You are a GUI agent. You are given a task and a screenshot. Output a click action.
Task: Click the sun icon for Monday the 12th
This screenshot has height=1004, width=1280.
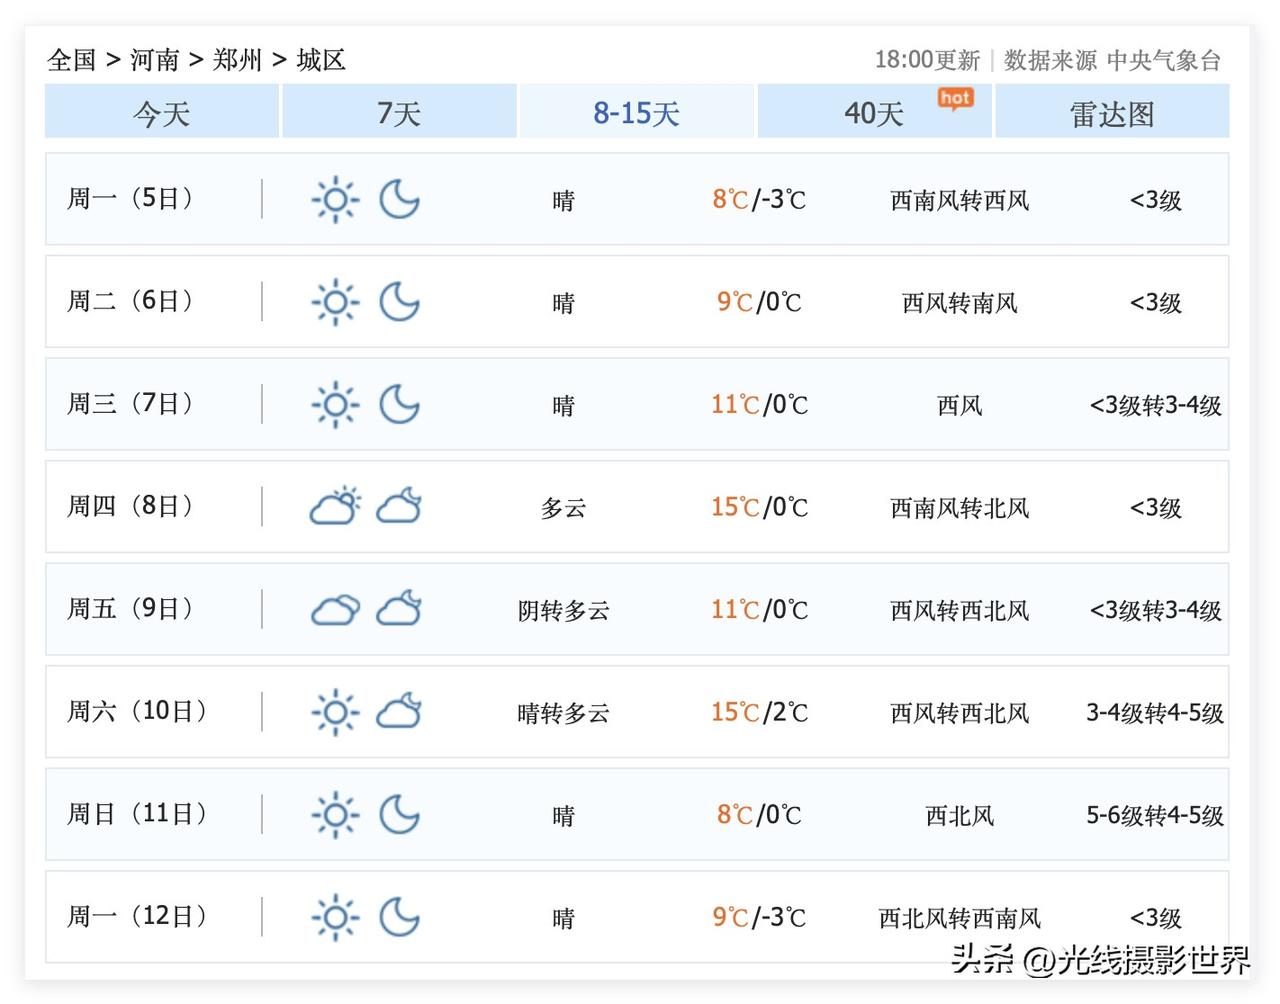tap(335, 917)
